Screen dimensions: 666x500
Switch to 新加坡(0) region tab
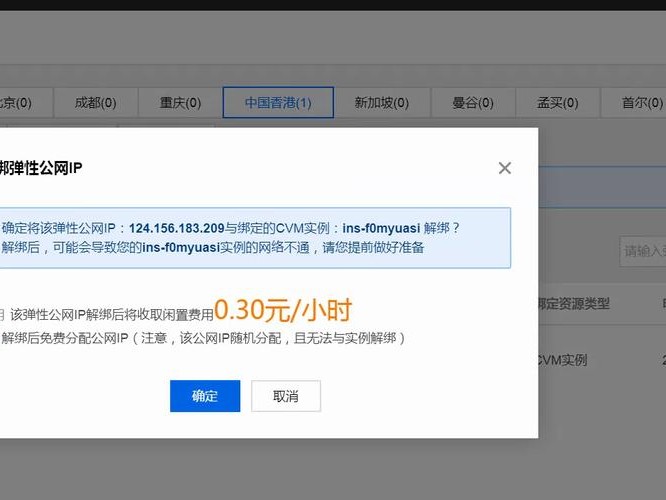click(x=382, y=102)
